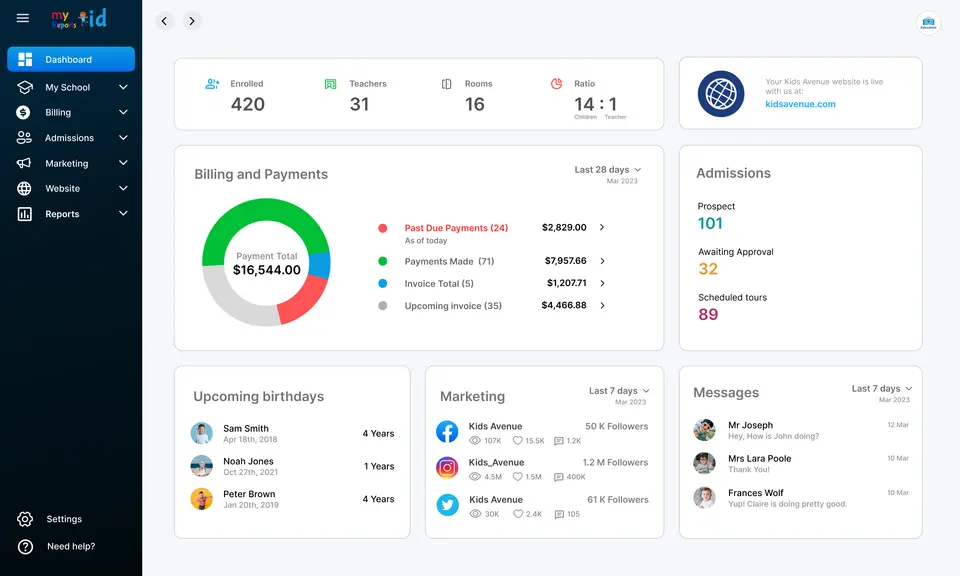Click the gray Upcoming invoice legend dot
Screen dimensions: 960x576
click(383, 305)
